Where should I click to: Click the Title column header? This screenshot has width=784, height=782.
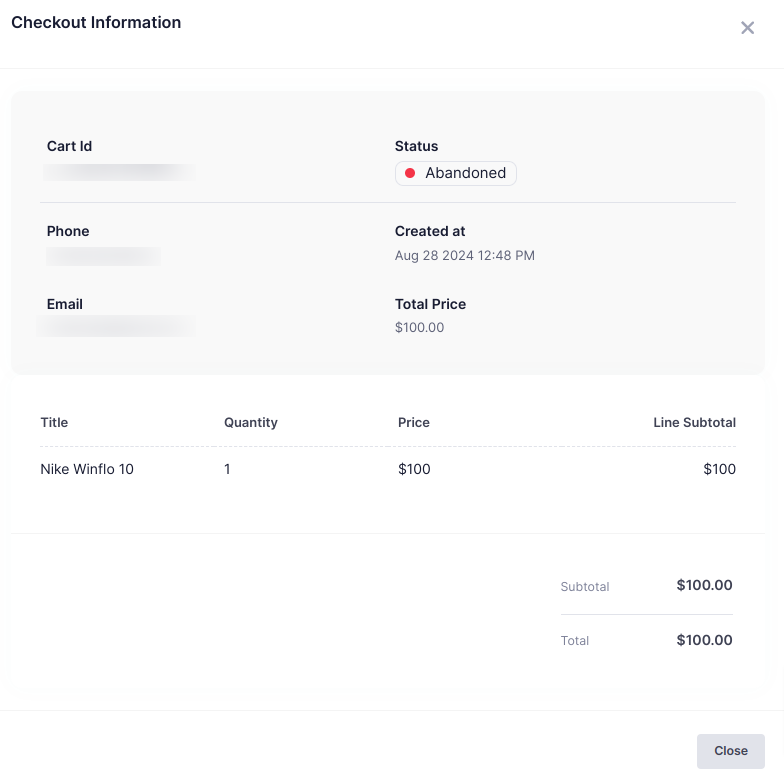(54, 422)
